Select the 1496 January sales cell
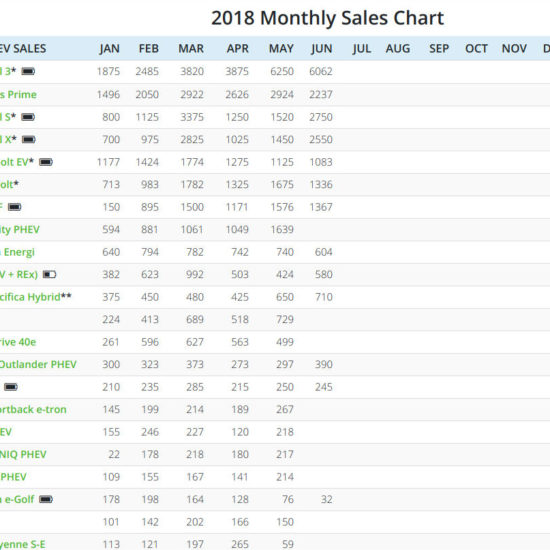 pos(108,95)
